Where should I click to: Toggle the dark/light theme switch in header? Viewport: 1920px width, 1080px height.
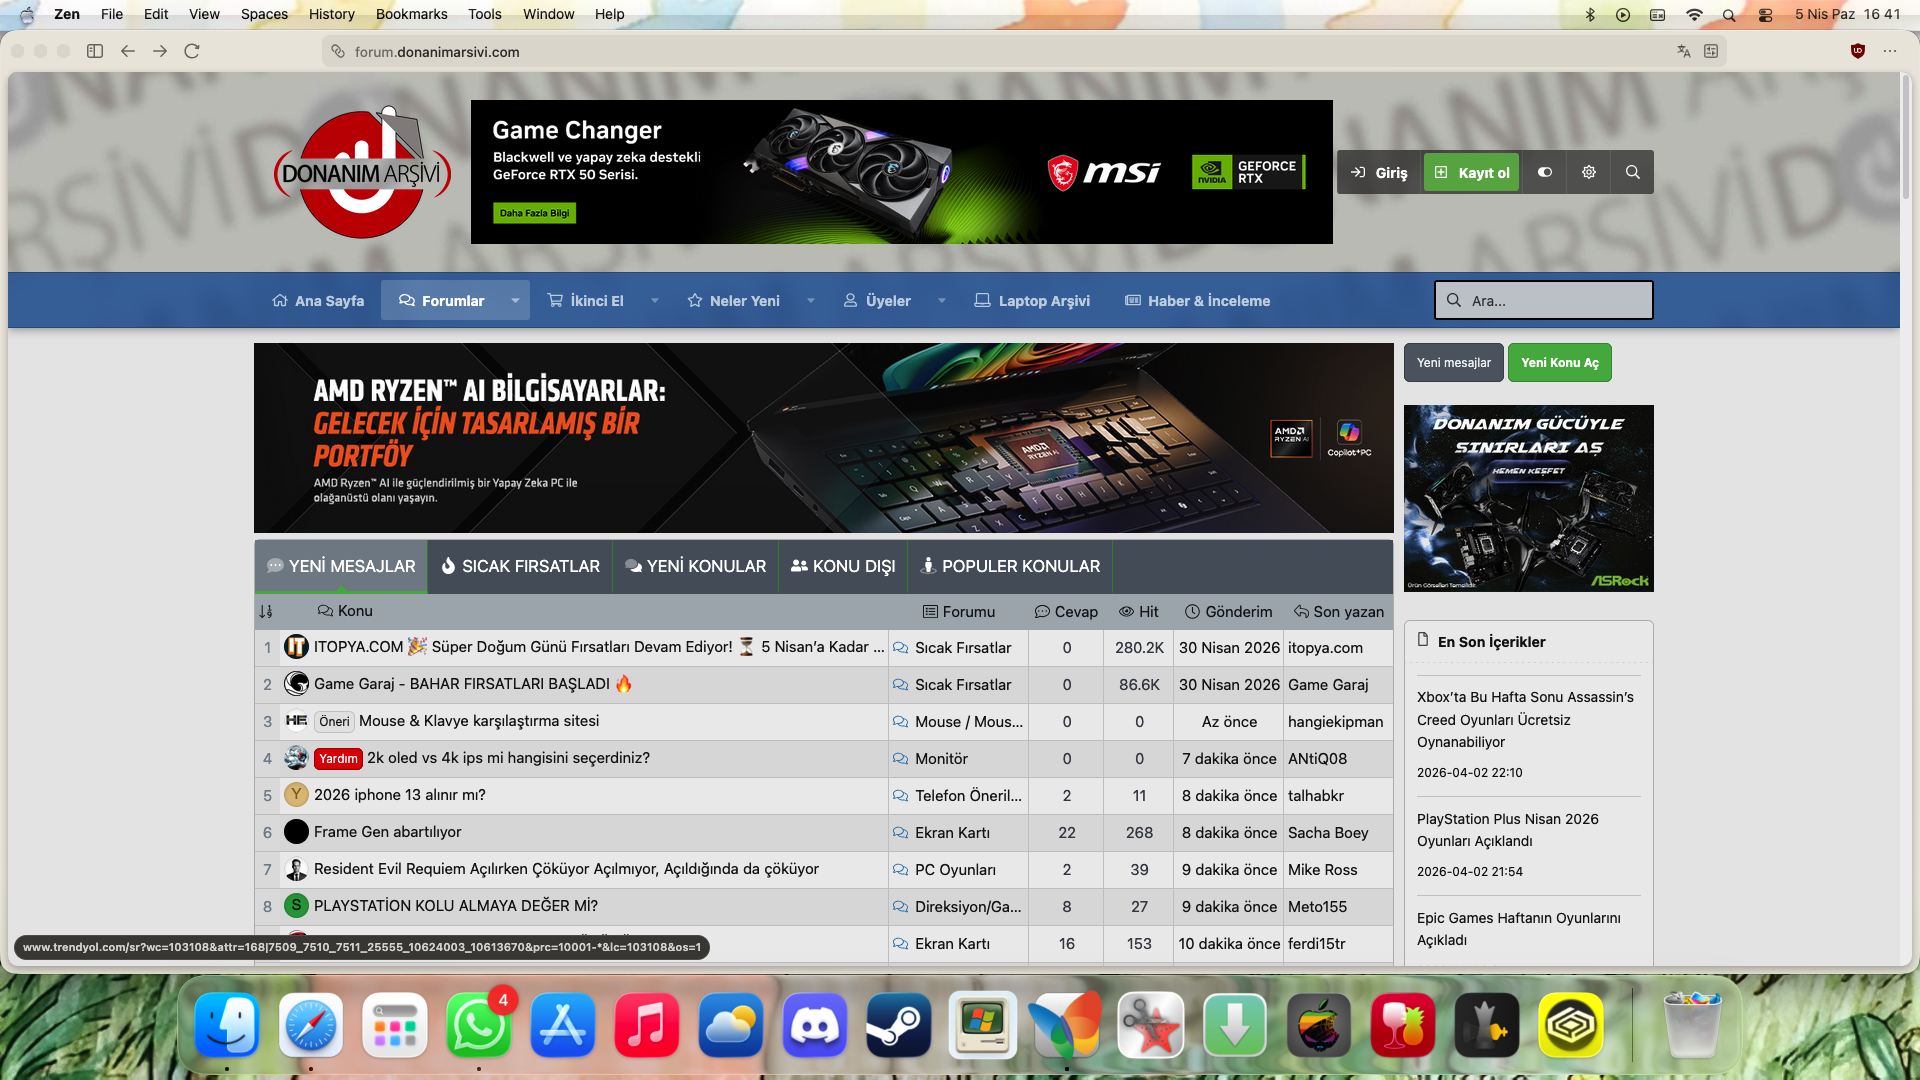point(1545,172)
